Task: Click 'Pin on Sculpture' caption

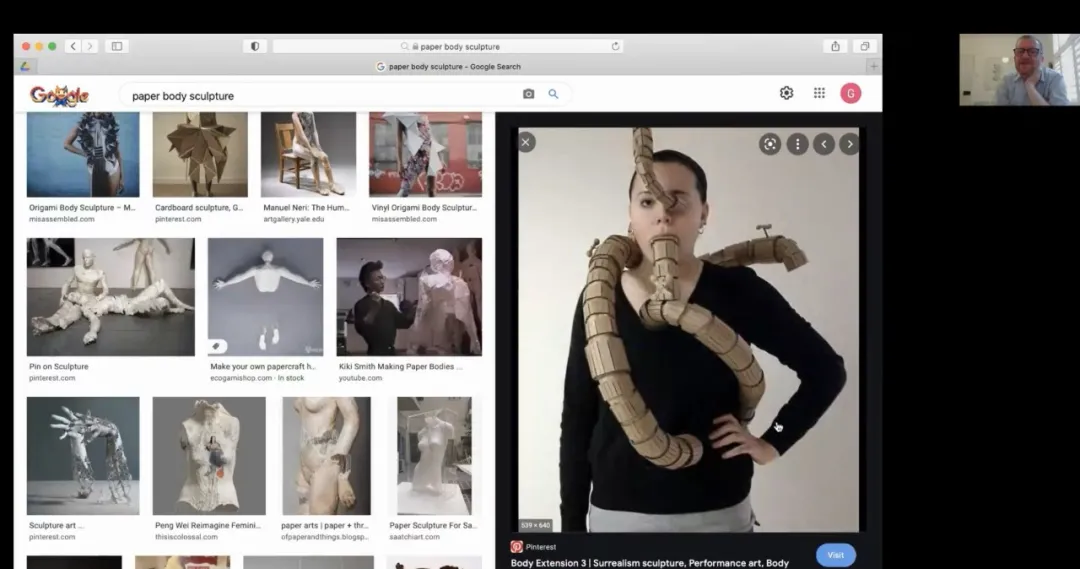Action: 59,366
